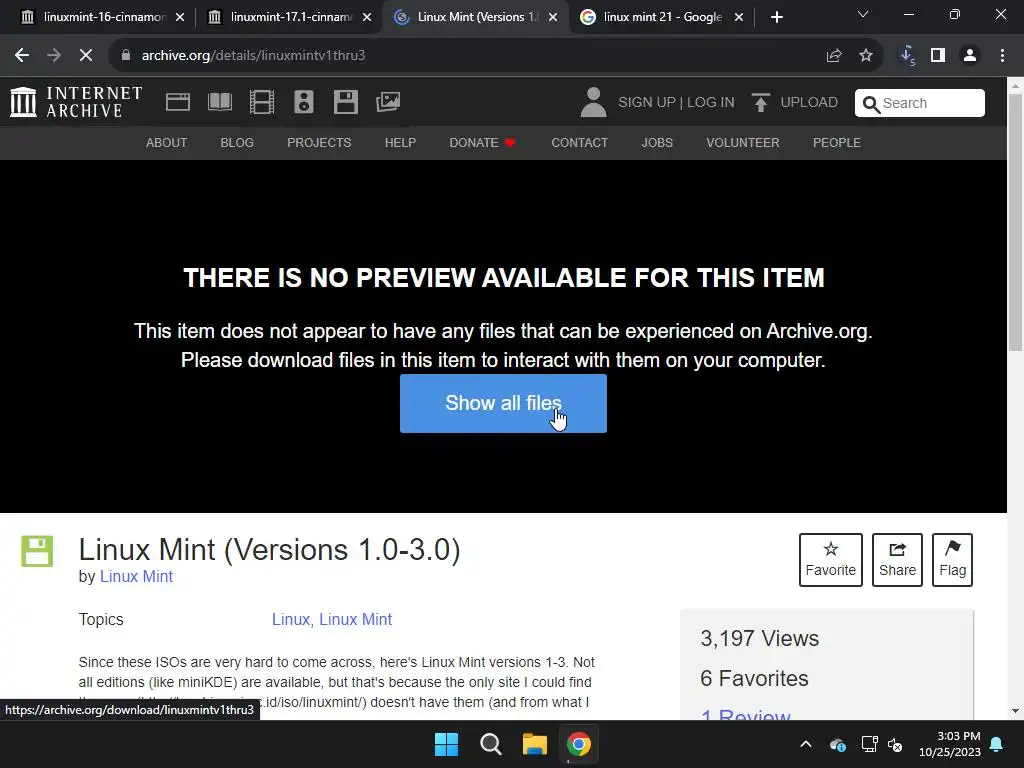The image size is (1024, 768).
Task: Click the browser forward arrow
Action: [x=54, y=56]
